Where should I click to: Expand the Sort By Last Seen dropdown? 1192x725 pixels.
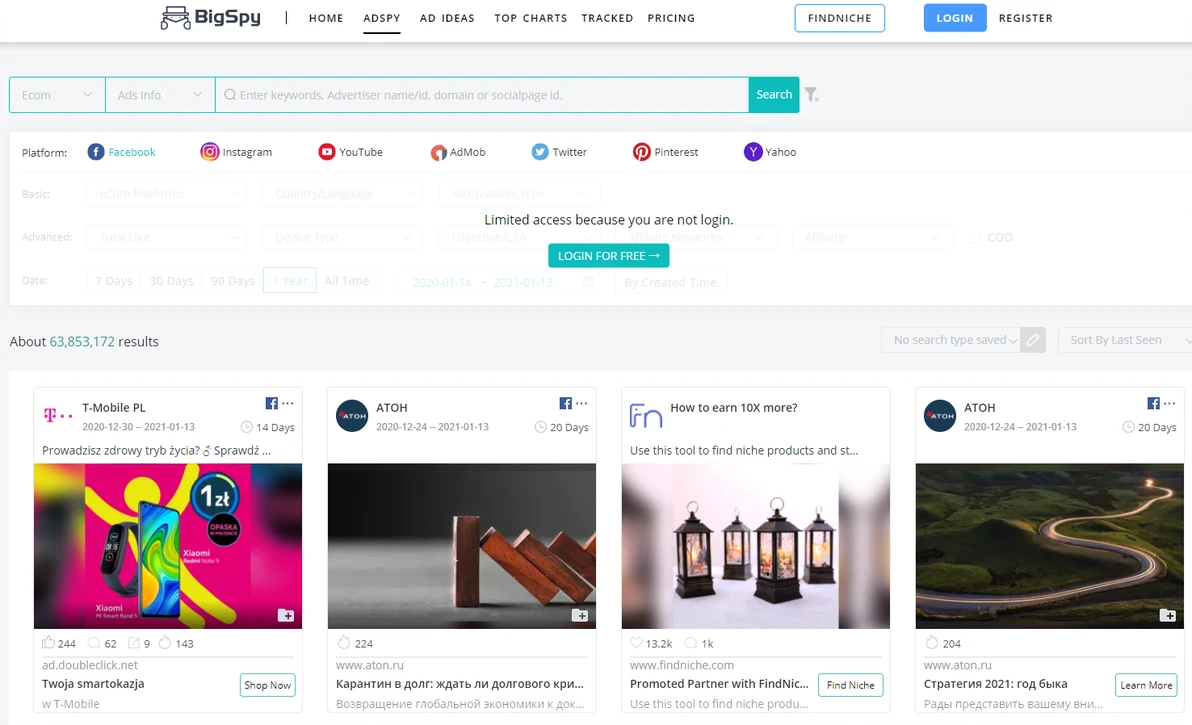click(1124, 340)
